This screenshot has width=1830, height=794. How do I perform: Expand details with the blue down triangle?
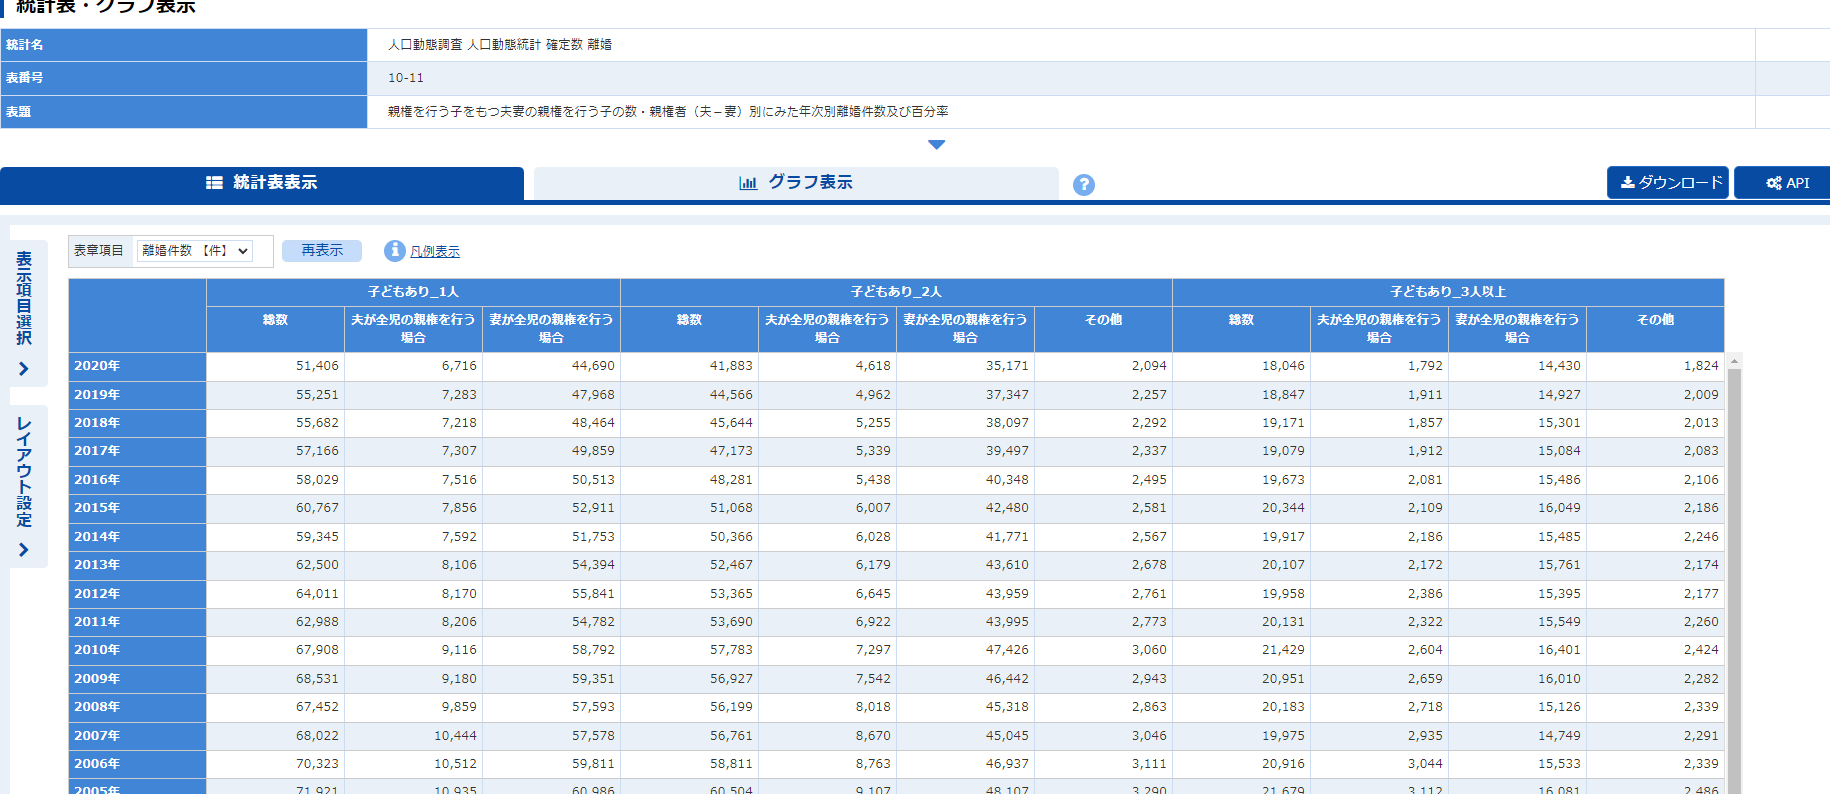coord(936,145)
